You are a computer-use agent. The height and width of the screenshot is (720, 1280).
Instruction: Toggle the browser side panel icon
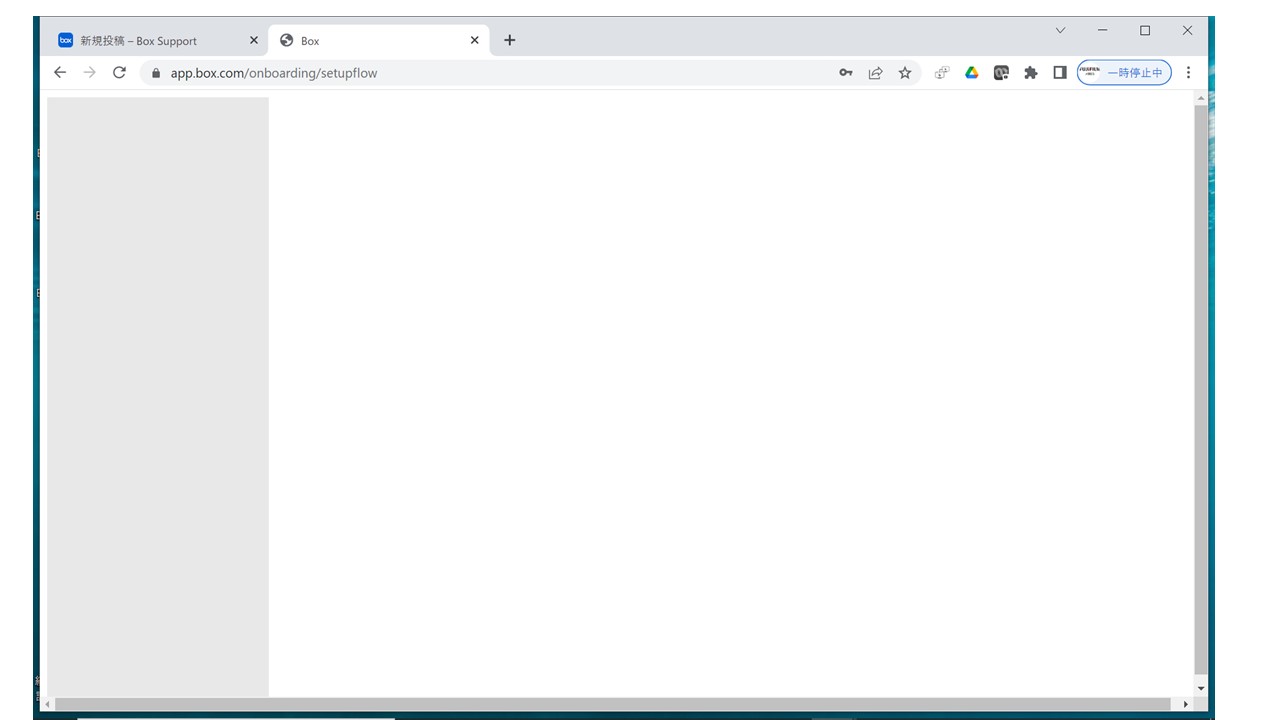click(x=1060, y=73)
